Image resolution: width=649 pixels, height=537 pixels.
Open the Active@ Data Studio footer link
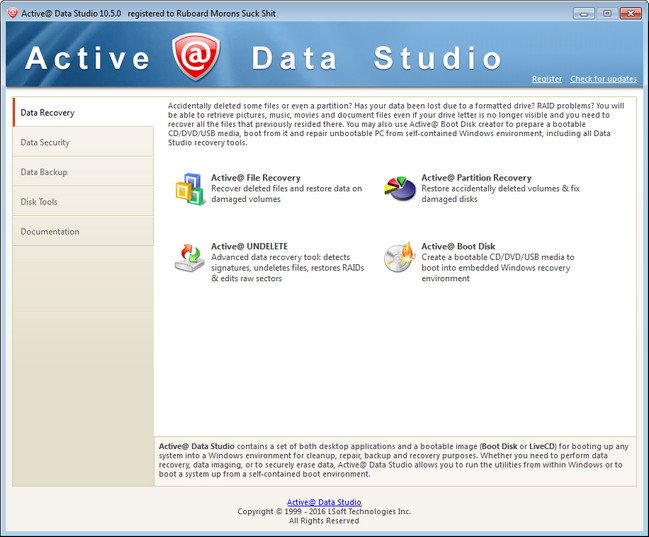coord(324,502)
